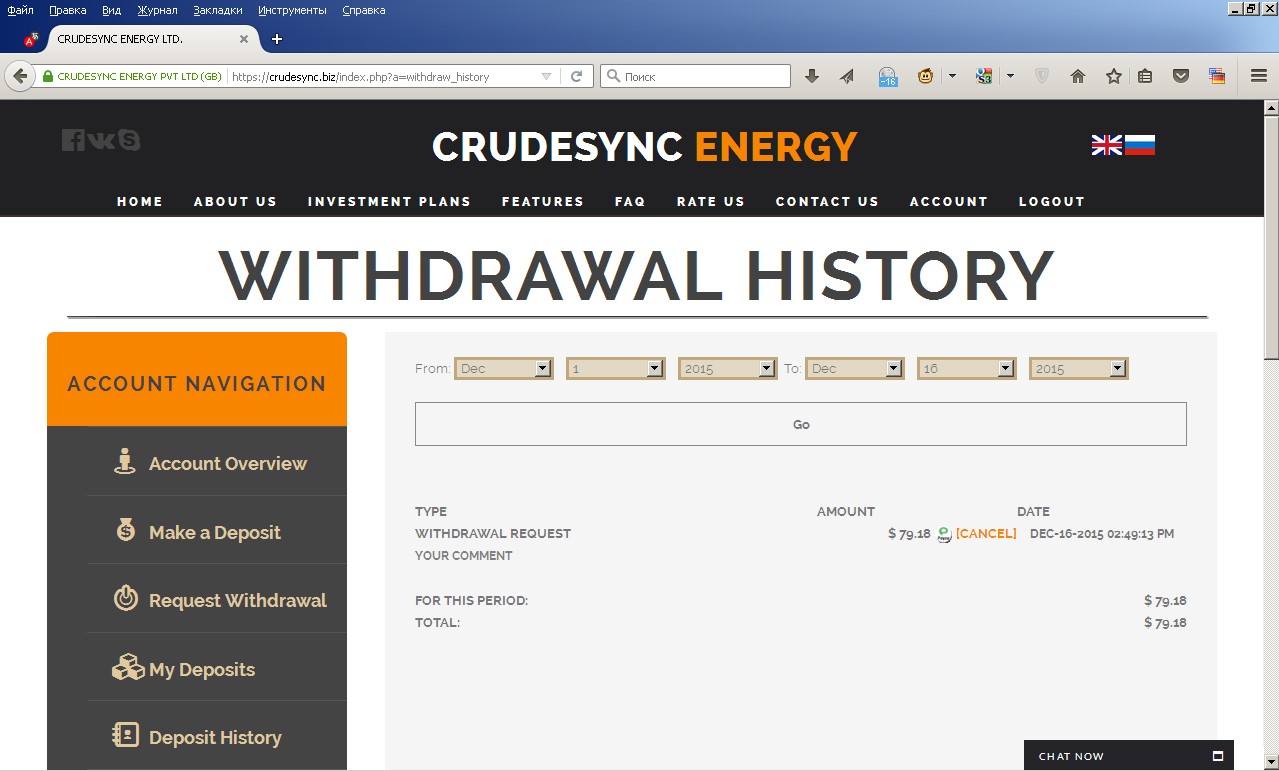Open the Правка menu
Image resolution: width=1279 pixels, height=771 pixels.
(68, 10)
